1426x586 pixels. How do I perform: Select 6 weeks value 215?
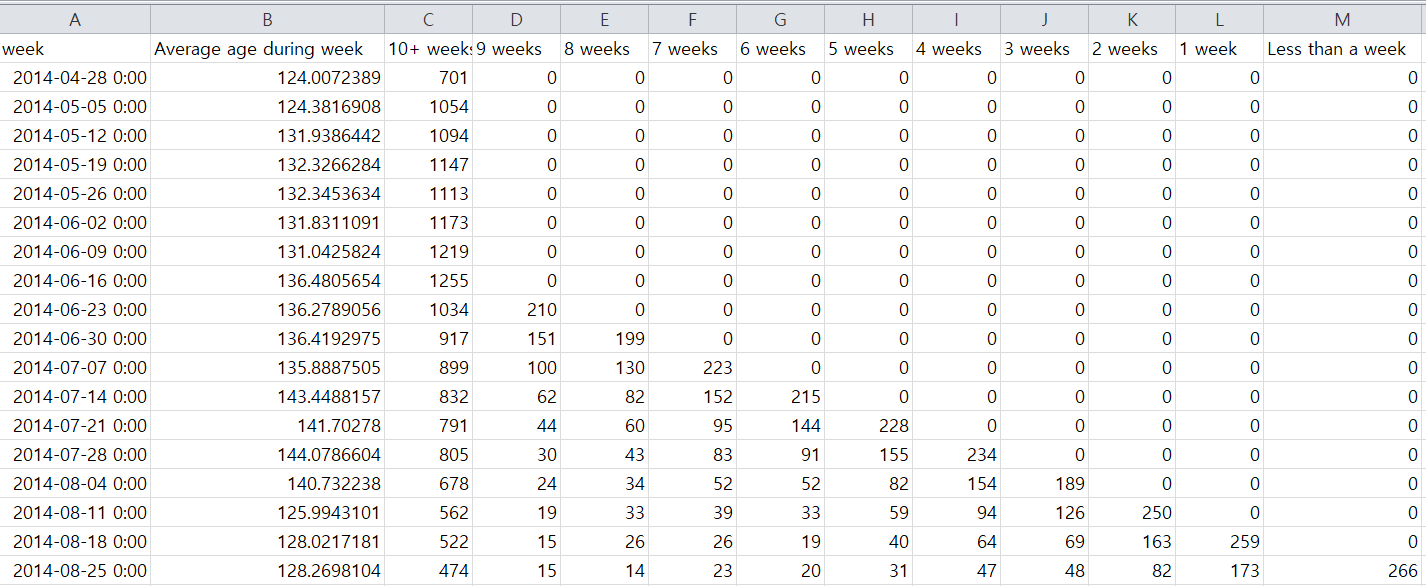780,396
